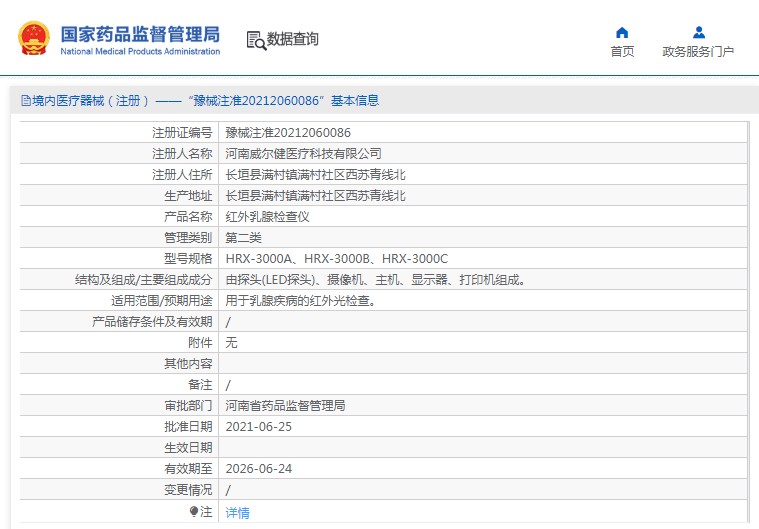Viewport: 759px width, 529px height.
Task: Click the 变更情况 label
Action: point(188,490)
